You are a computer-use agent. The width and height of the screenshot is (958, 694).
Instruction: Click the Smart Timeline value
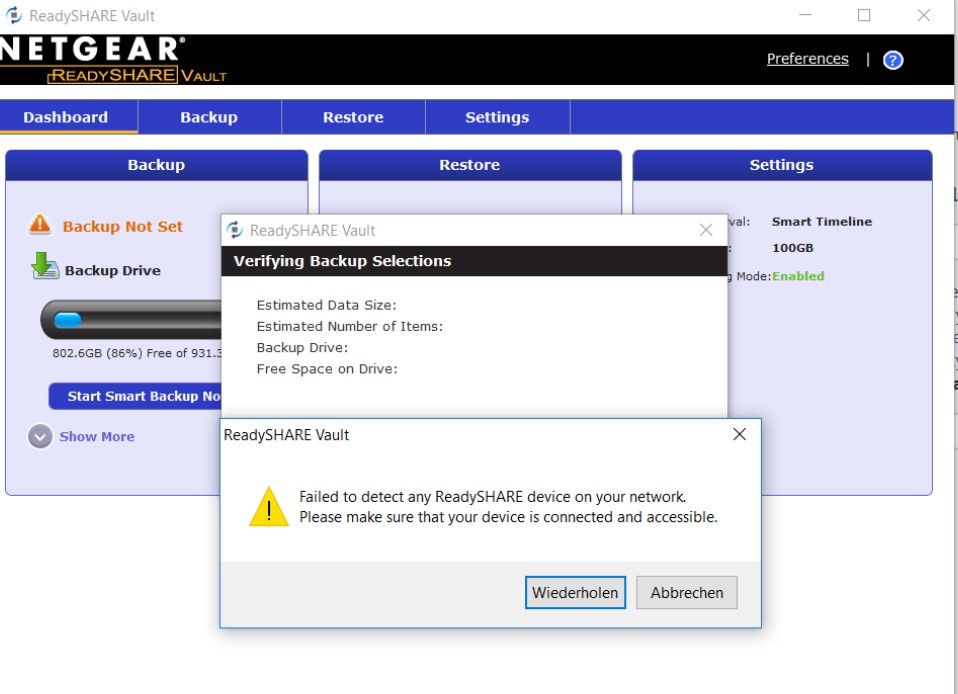pos(822,221)
